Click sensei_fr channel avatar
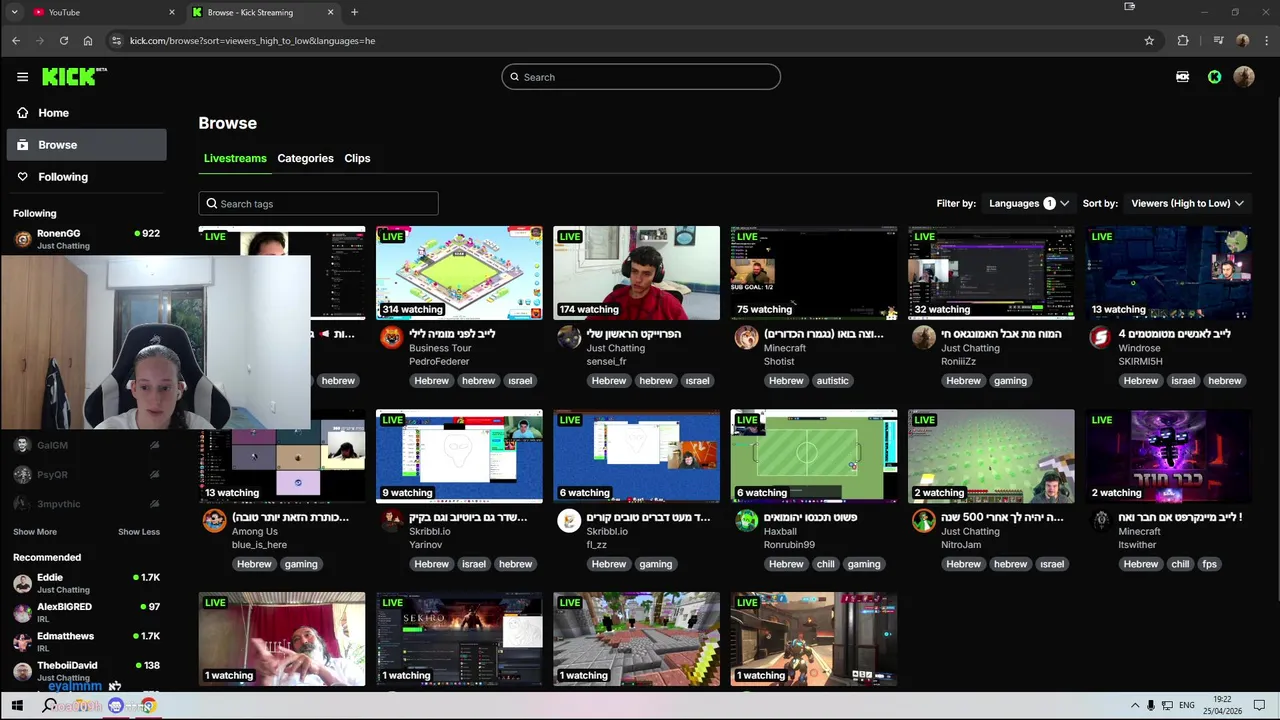This screenshot has height=720, width=1280. [x=569, y=337]
